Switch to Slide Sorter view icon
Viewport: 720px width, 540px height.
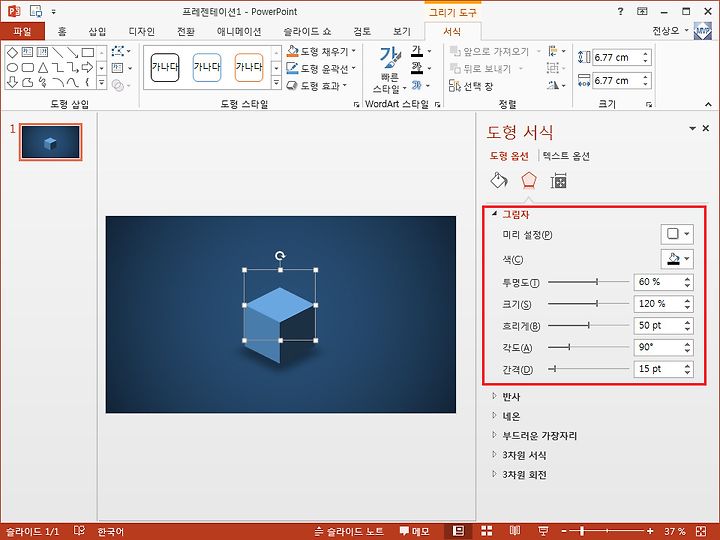point(486,531)
